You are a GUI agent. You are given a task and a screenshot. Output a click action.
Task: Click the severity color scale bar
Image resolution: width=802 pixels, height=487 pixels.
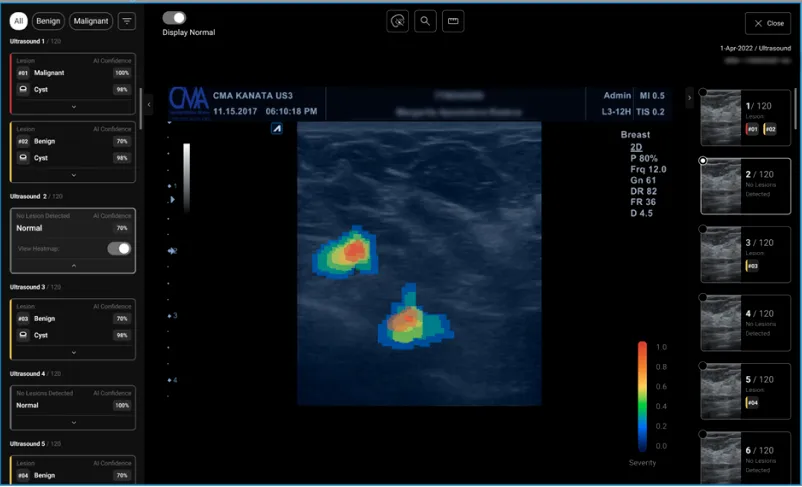[x=642, y=398]
